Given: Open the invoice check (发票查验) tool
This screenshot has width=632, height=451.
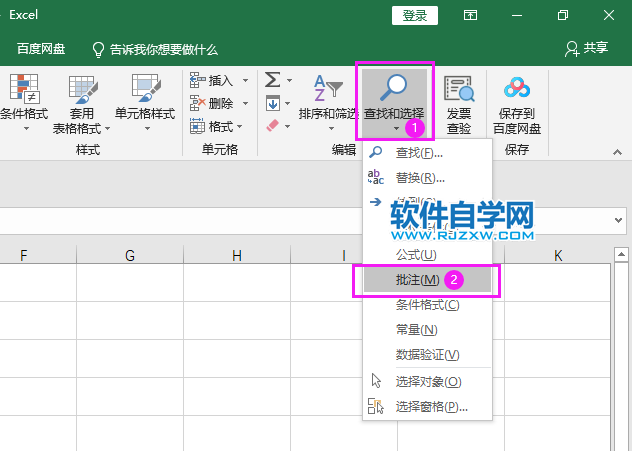Looking at the screenshot, I should point(458,104).
